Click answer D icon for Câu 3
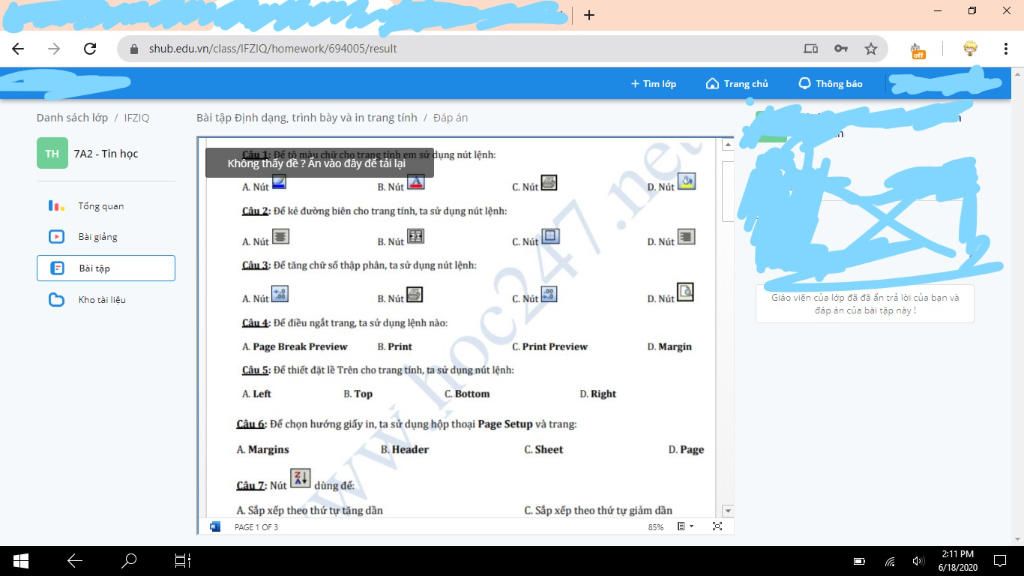1024x576 pixels. 685,292
